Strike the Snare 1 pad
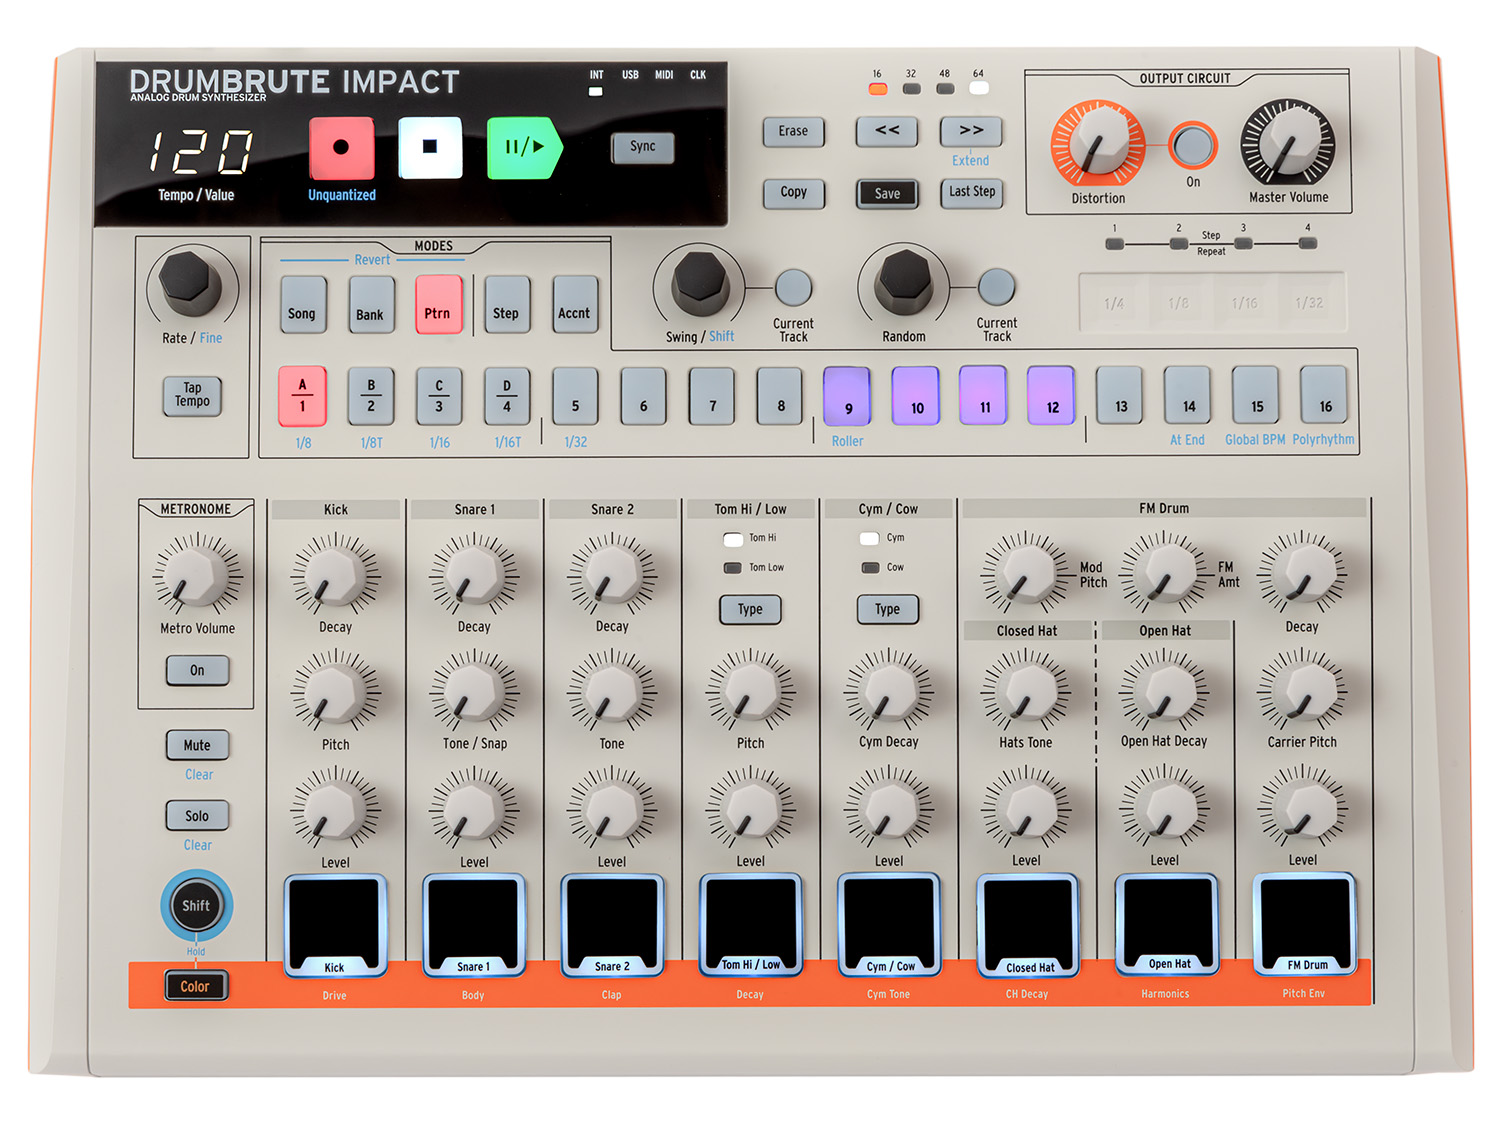 click(x=474, y=925)
